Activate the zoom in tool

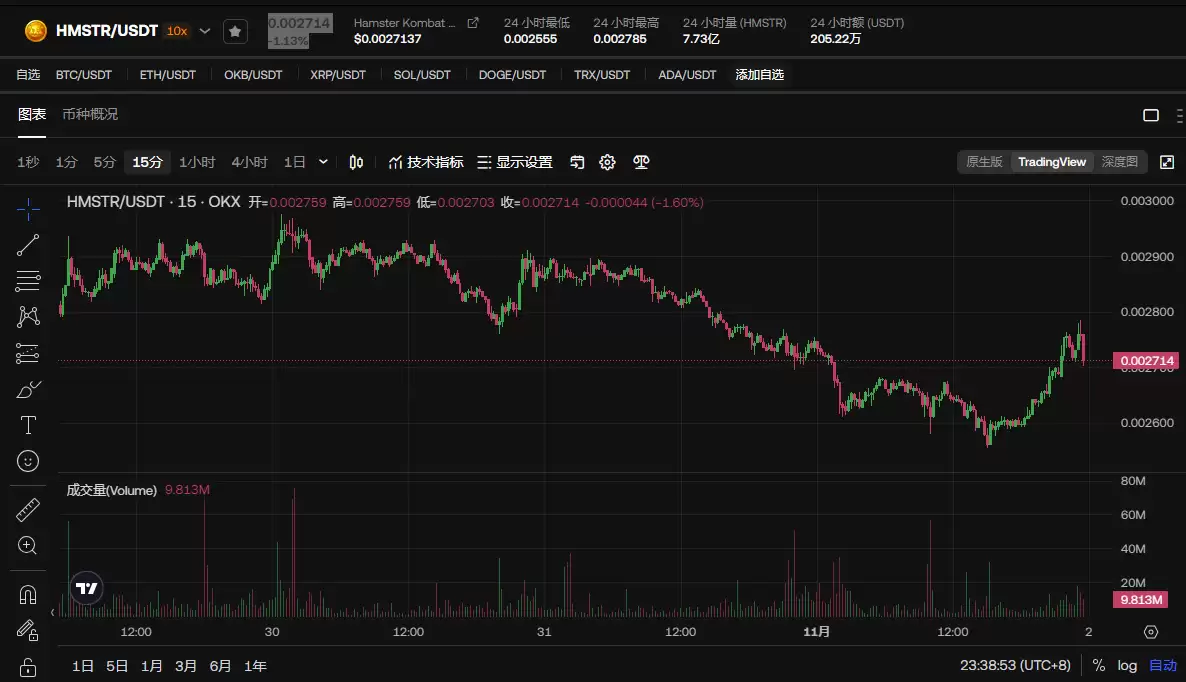(28, 546)
